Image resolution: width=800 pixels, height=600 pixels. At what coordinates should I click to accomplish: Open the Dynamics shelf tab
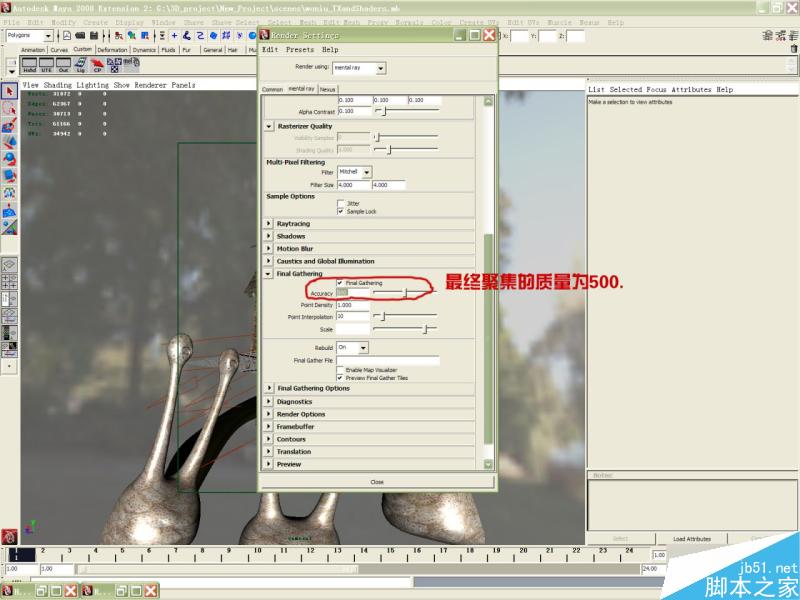(x=144, y=50)
